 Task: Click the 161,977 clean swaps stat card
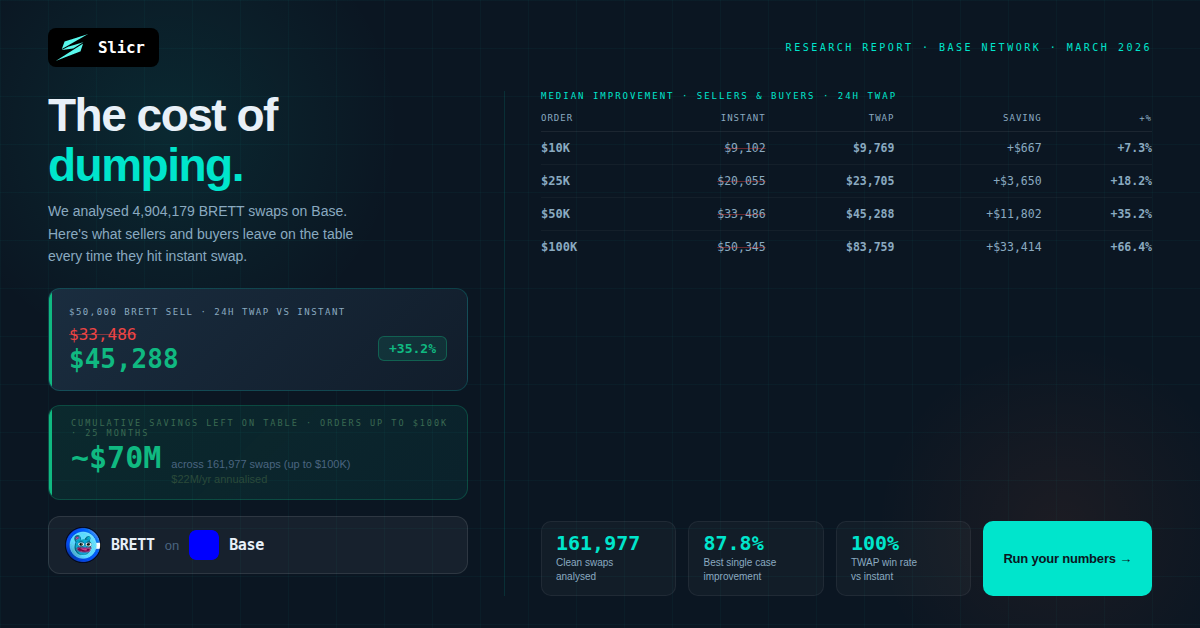pos(608,558)
